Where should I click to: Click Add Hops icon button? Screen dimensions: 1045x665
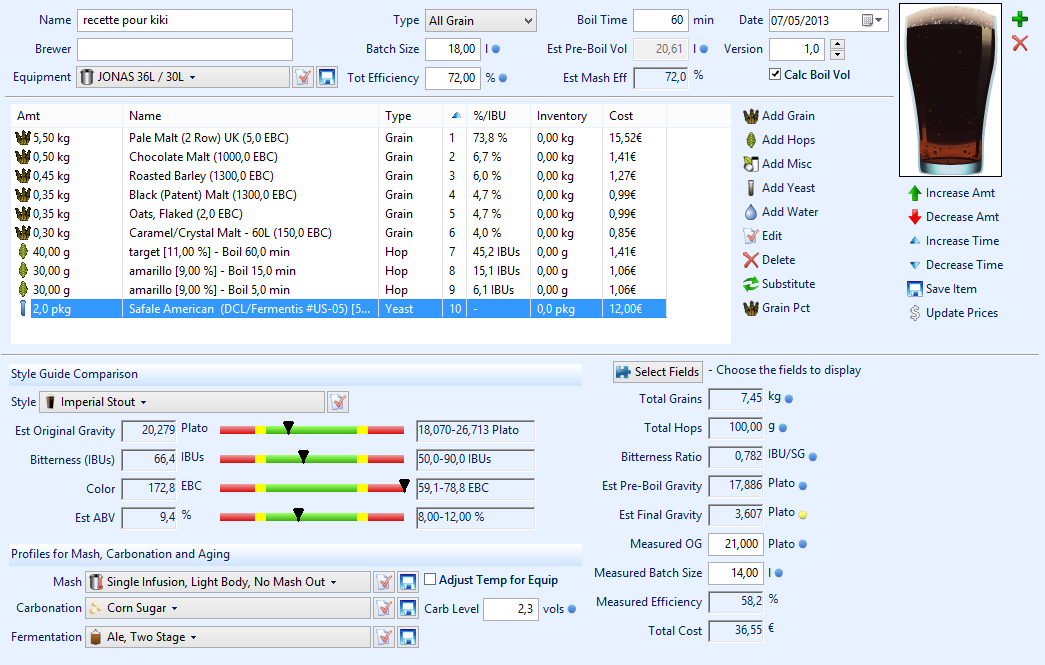(x=751, y=140)
